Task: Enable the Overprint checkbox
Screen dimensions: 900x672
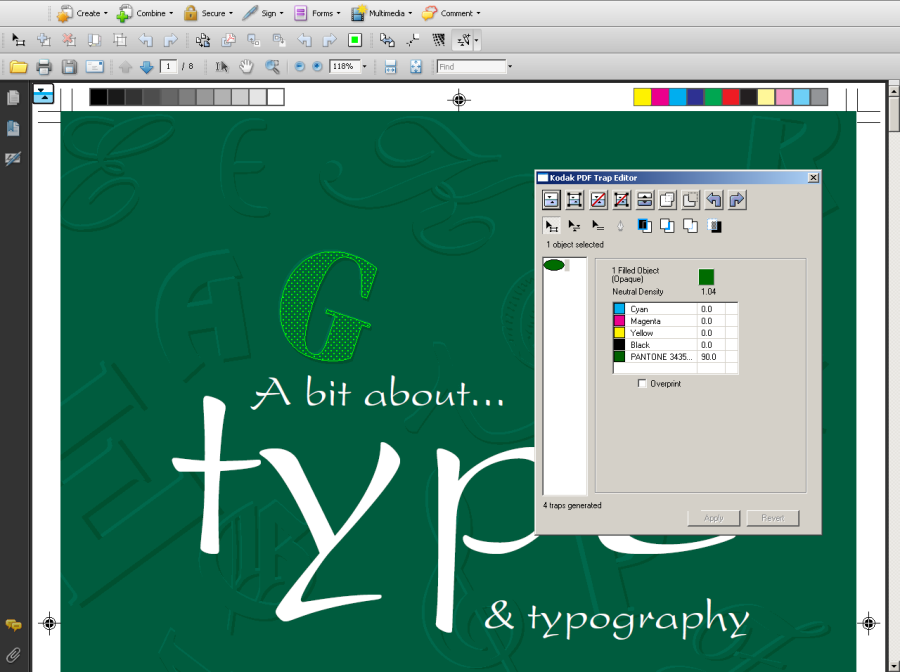Action: click(x=642, y=384)
